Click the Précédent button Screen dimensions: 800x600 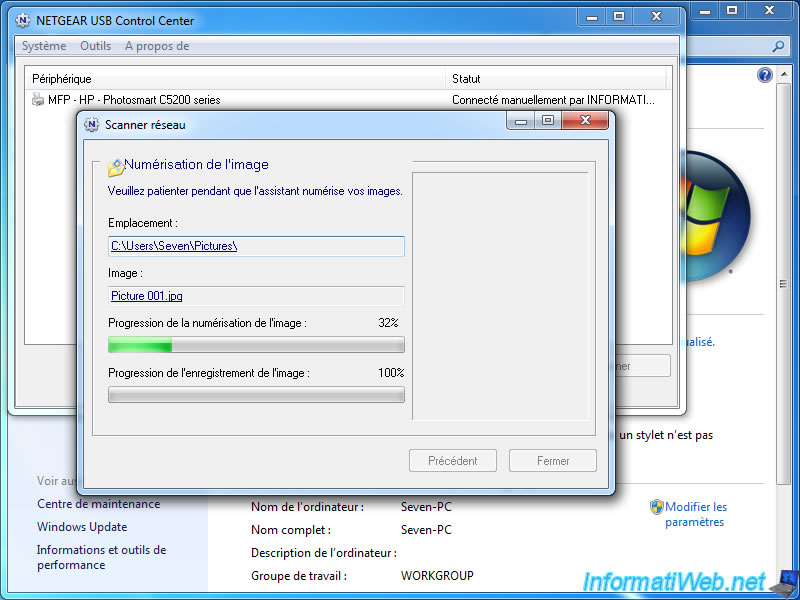tap(453, 461)
